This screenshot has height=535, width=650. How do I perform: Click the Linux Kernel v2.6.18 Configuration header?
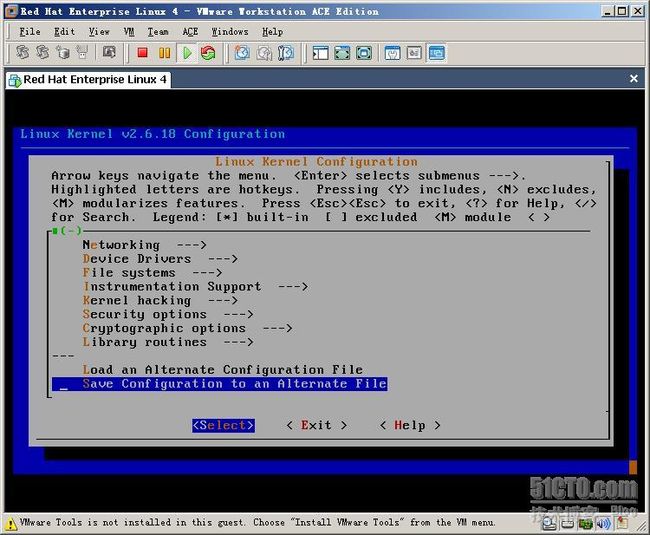coord(153,134)
